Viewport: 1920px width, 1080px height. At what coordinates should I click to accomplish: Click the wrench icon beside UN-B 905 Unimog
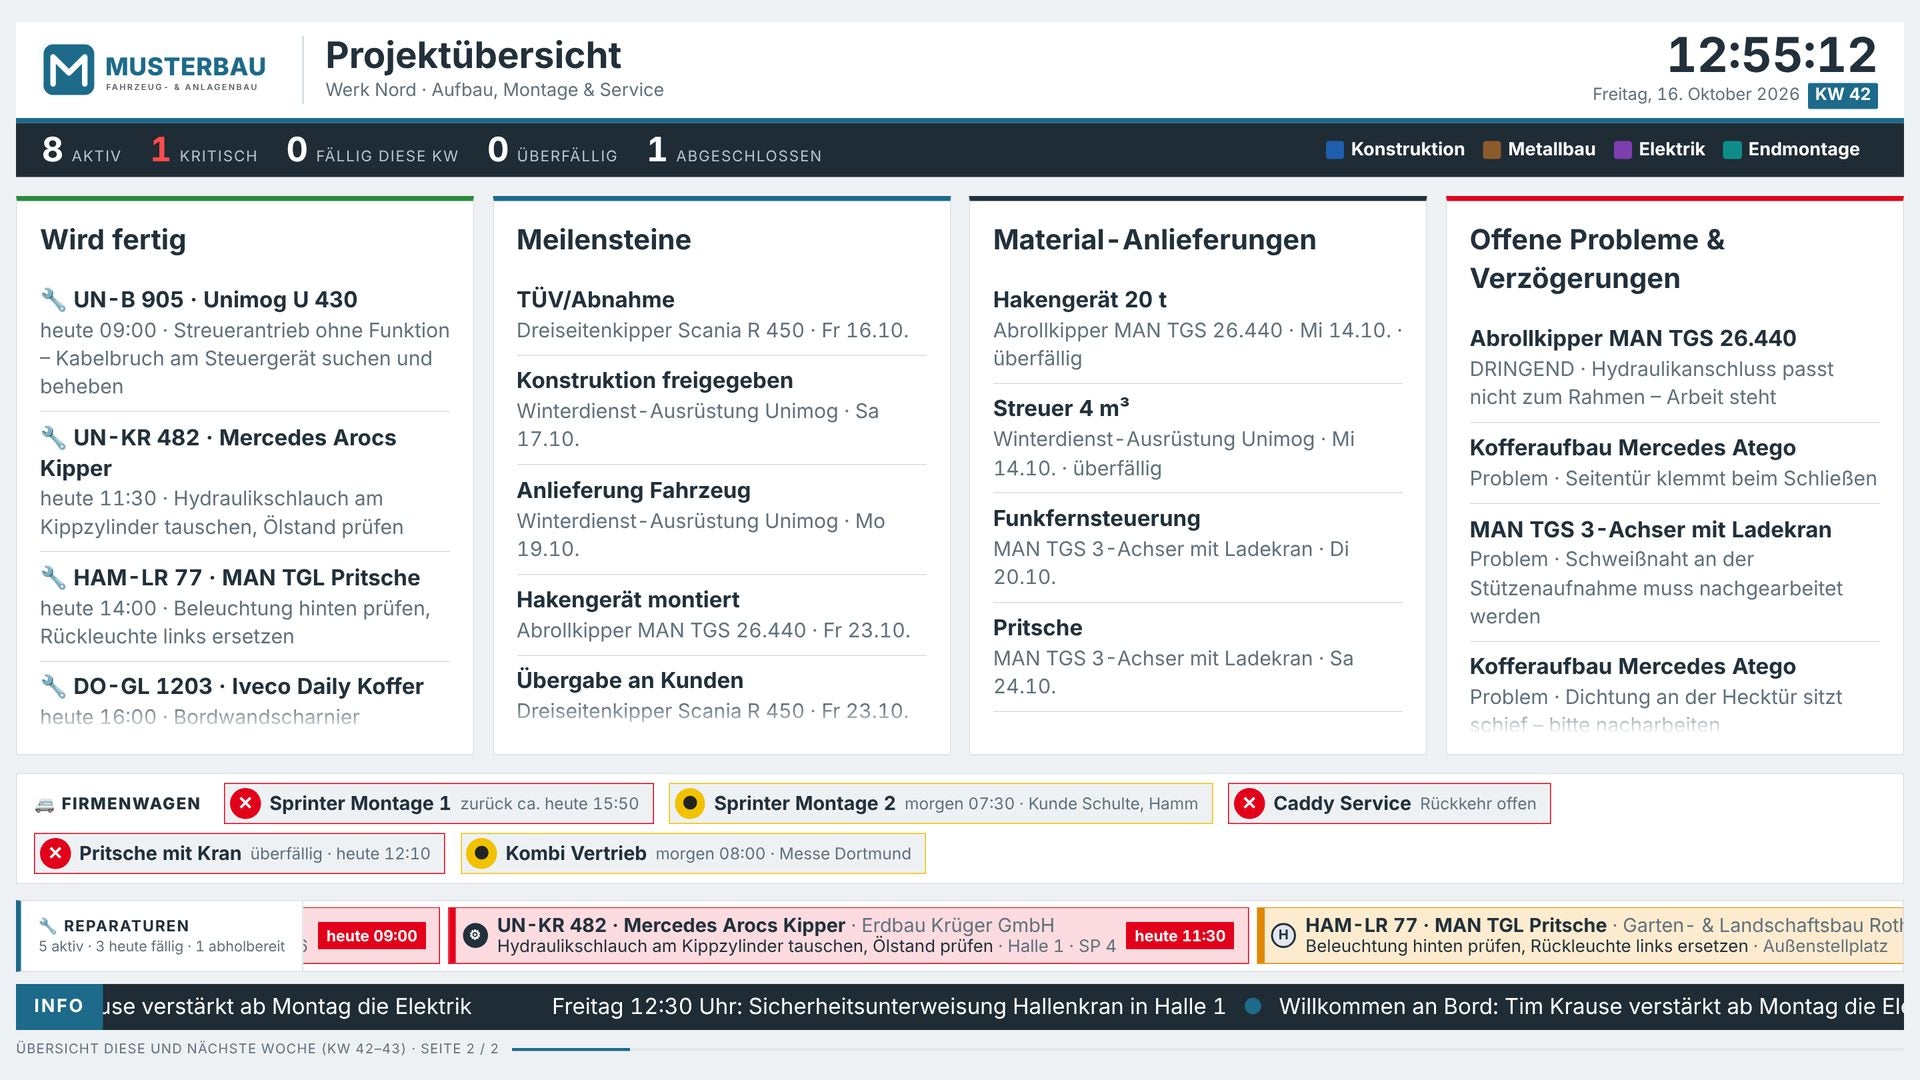tap(53, 299)
